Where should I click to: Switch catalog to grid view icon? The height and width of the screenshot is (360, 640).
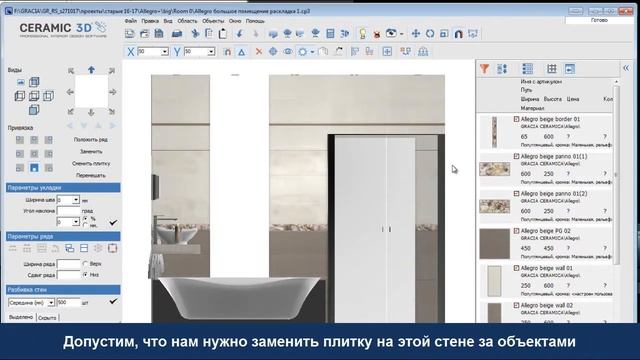552,69
